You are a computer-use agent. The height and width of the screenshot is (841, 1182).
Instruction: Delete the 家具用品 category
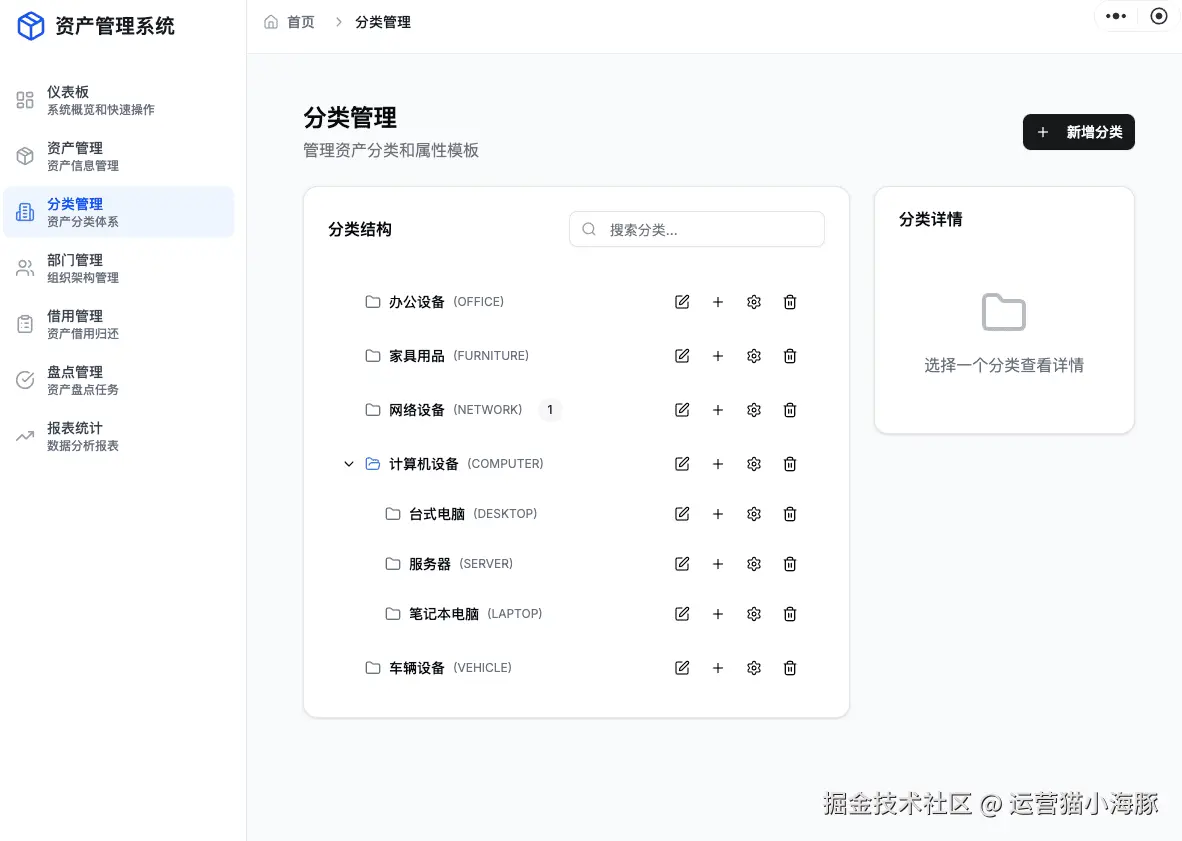790,356
